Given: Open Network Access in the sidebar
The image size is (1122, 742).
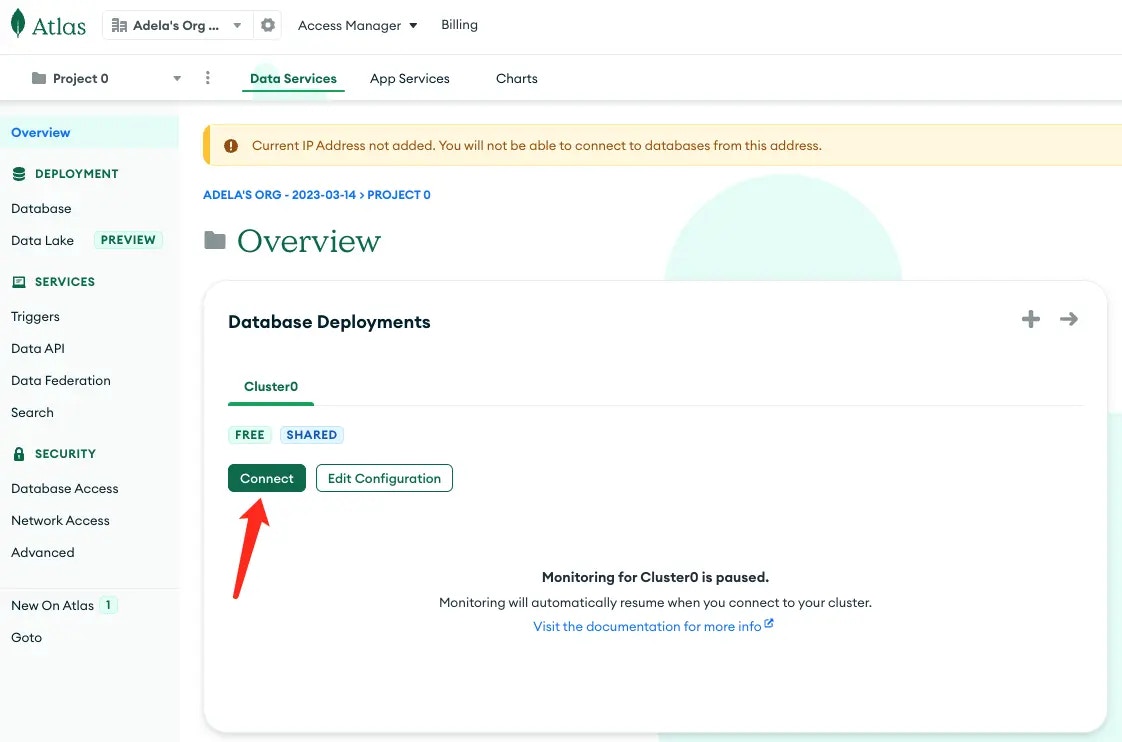Looking at the screenshot, I should coord(60,520).
